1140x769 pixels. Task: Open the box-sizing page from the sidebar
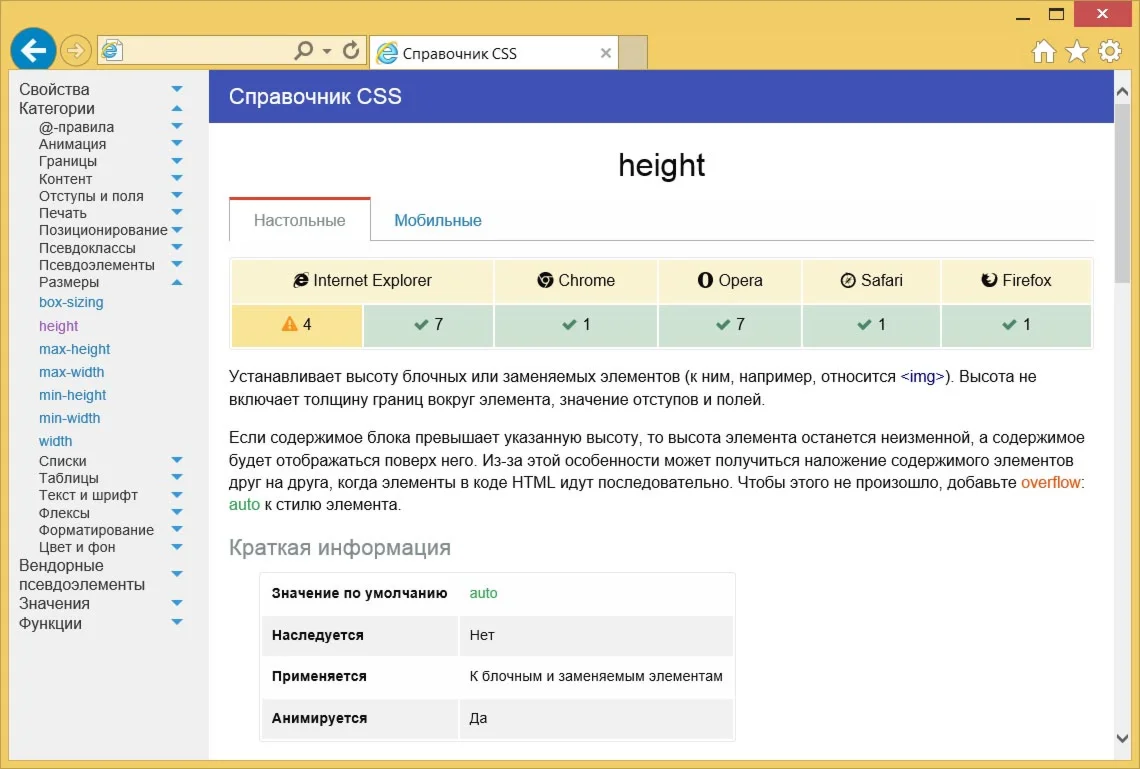pyautogui.click(x=71, y=302)
